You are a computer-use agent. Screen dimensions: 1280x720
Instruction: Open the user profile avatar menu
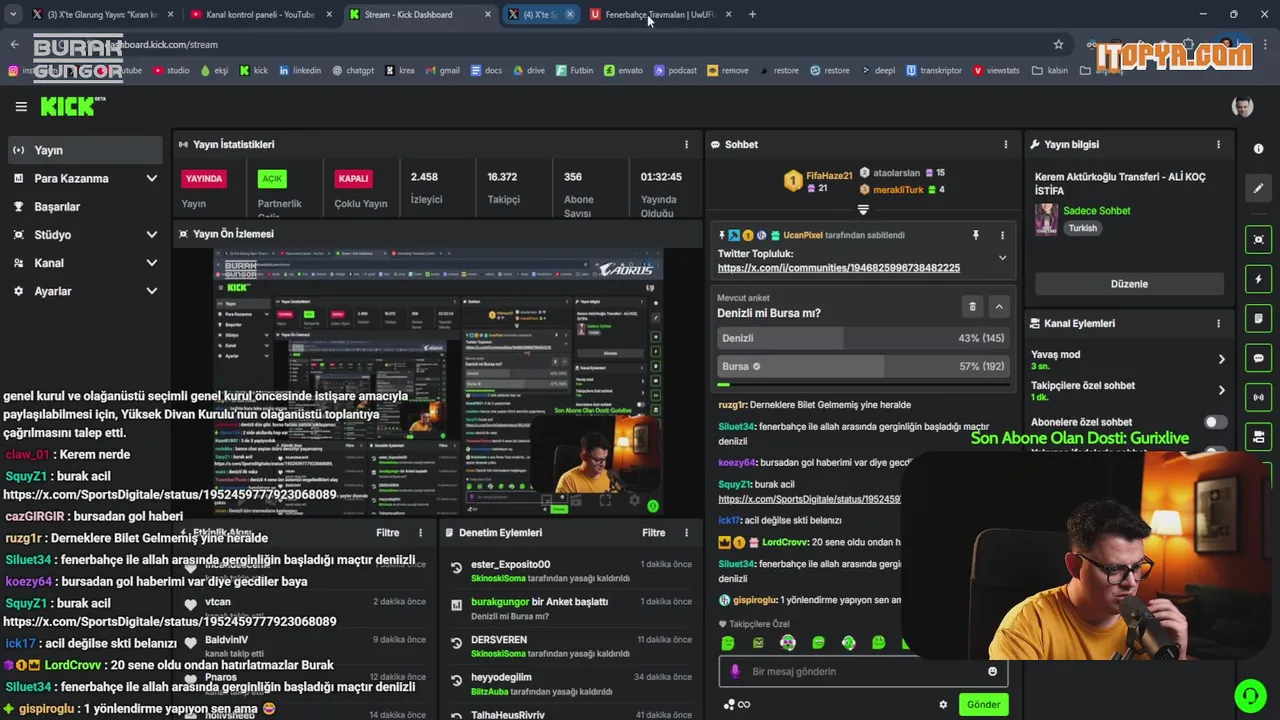[x=1242, y=106]
